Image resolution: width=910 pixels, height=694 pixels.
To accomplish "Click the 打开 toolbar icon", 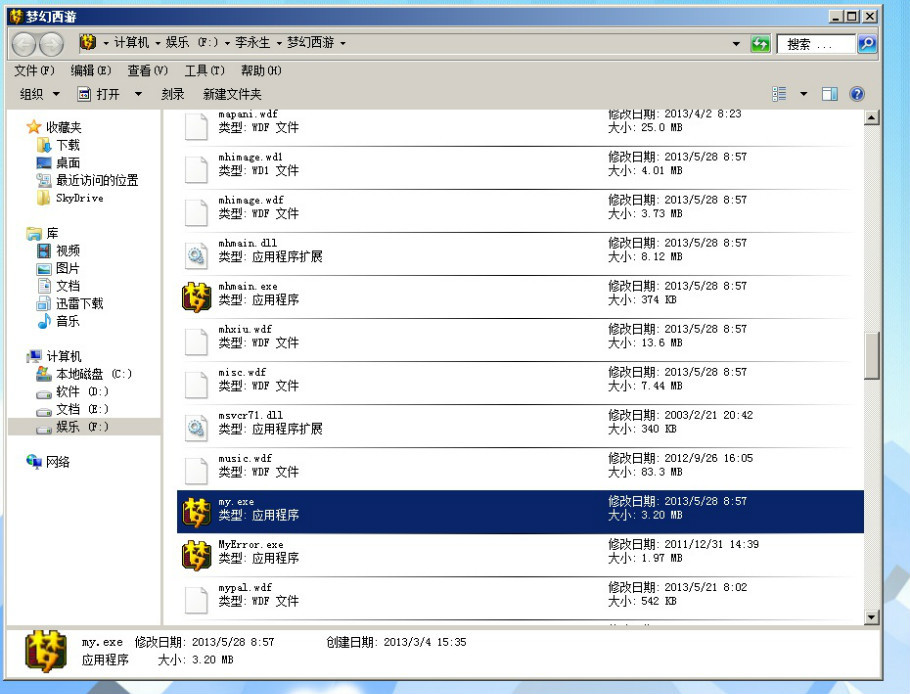I will [84, 94].
